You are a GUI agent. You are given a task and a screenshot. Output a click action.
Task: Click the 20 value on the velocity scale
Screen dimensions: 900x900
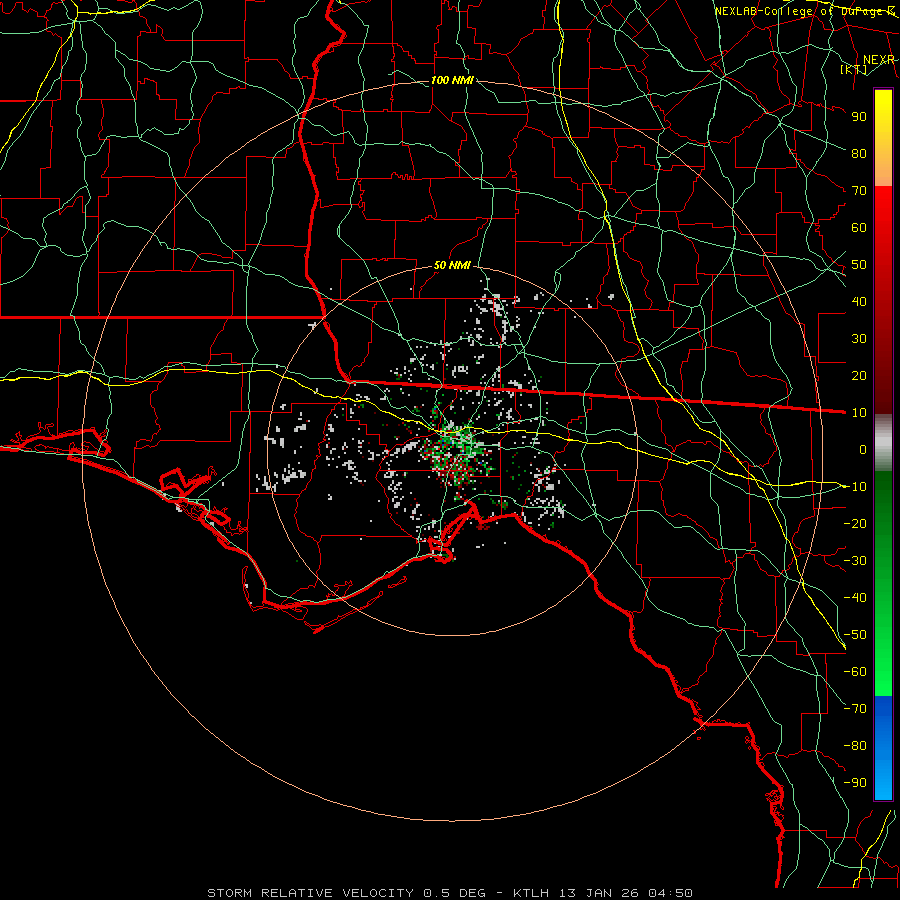coord(859,376)
